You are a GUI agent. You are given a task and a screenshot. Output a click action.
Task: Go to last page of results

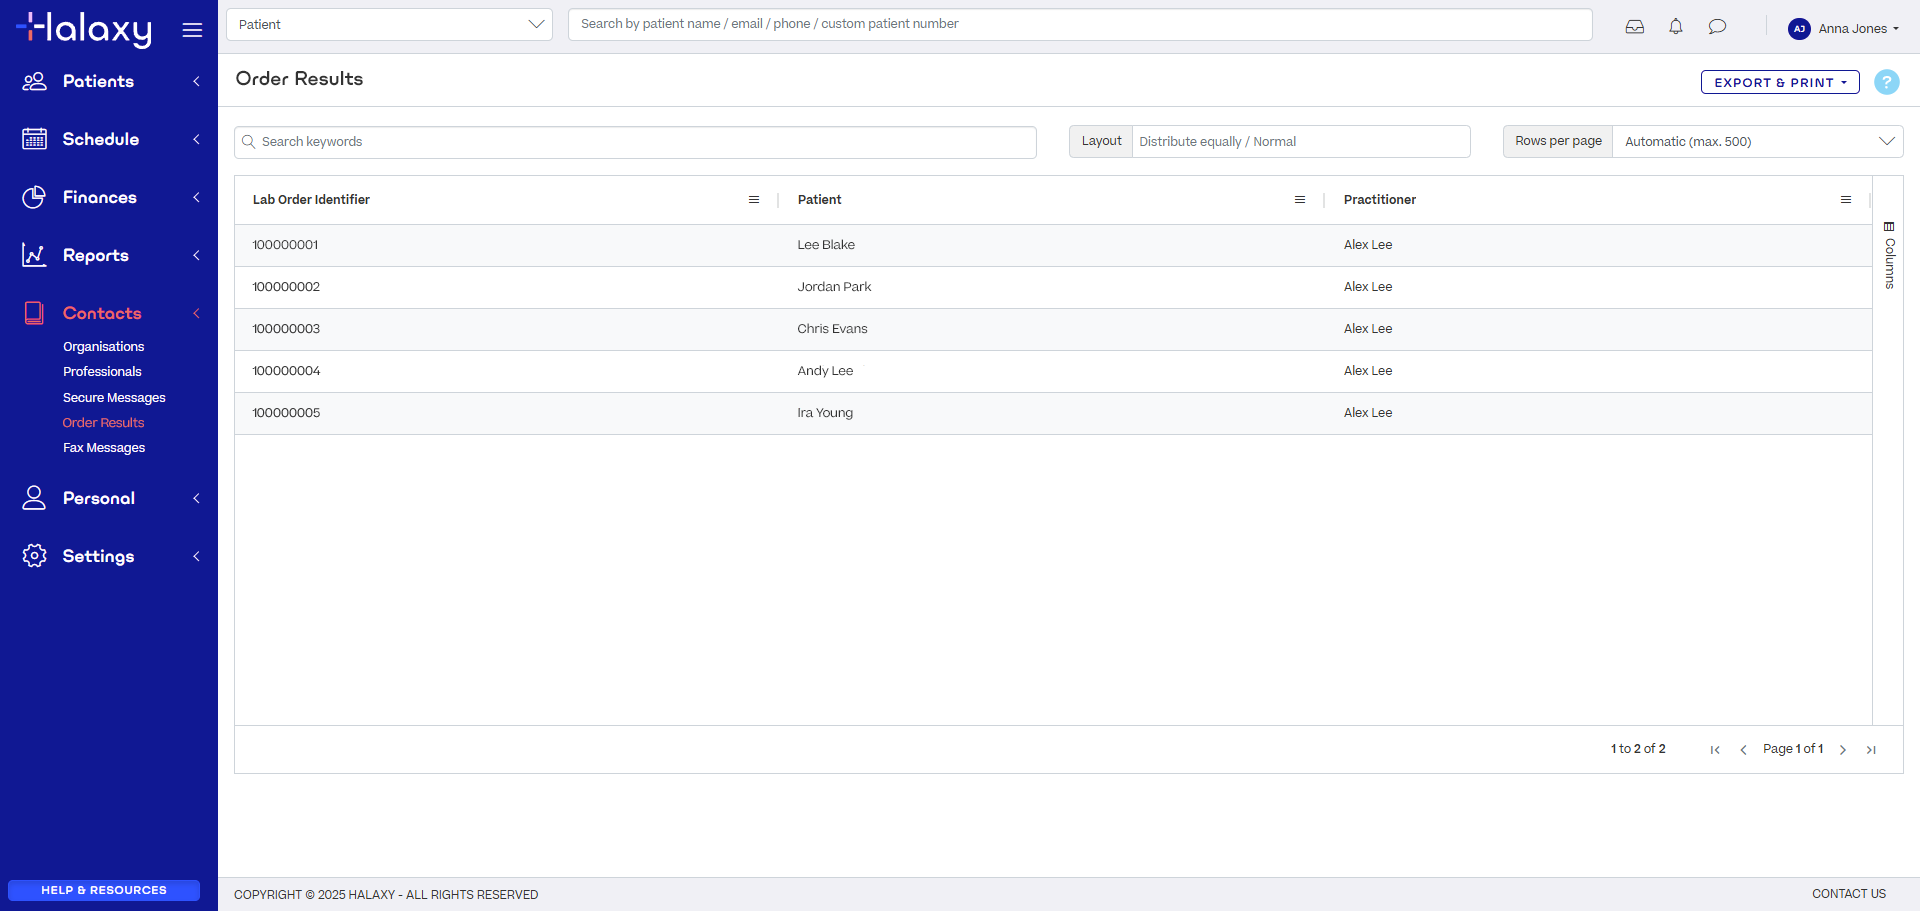[x=1871, y=750]
